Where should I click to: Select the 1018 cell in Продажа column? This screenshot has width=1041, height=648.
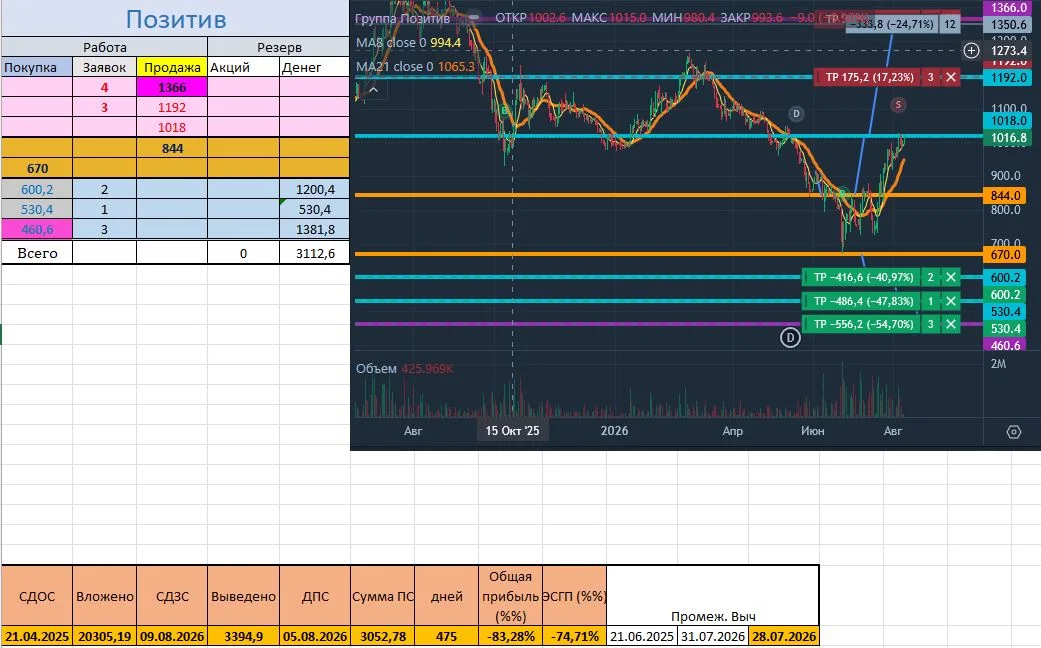click(x=172, y=127)
